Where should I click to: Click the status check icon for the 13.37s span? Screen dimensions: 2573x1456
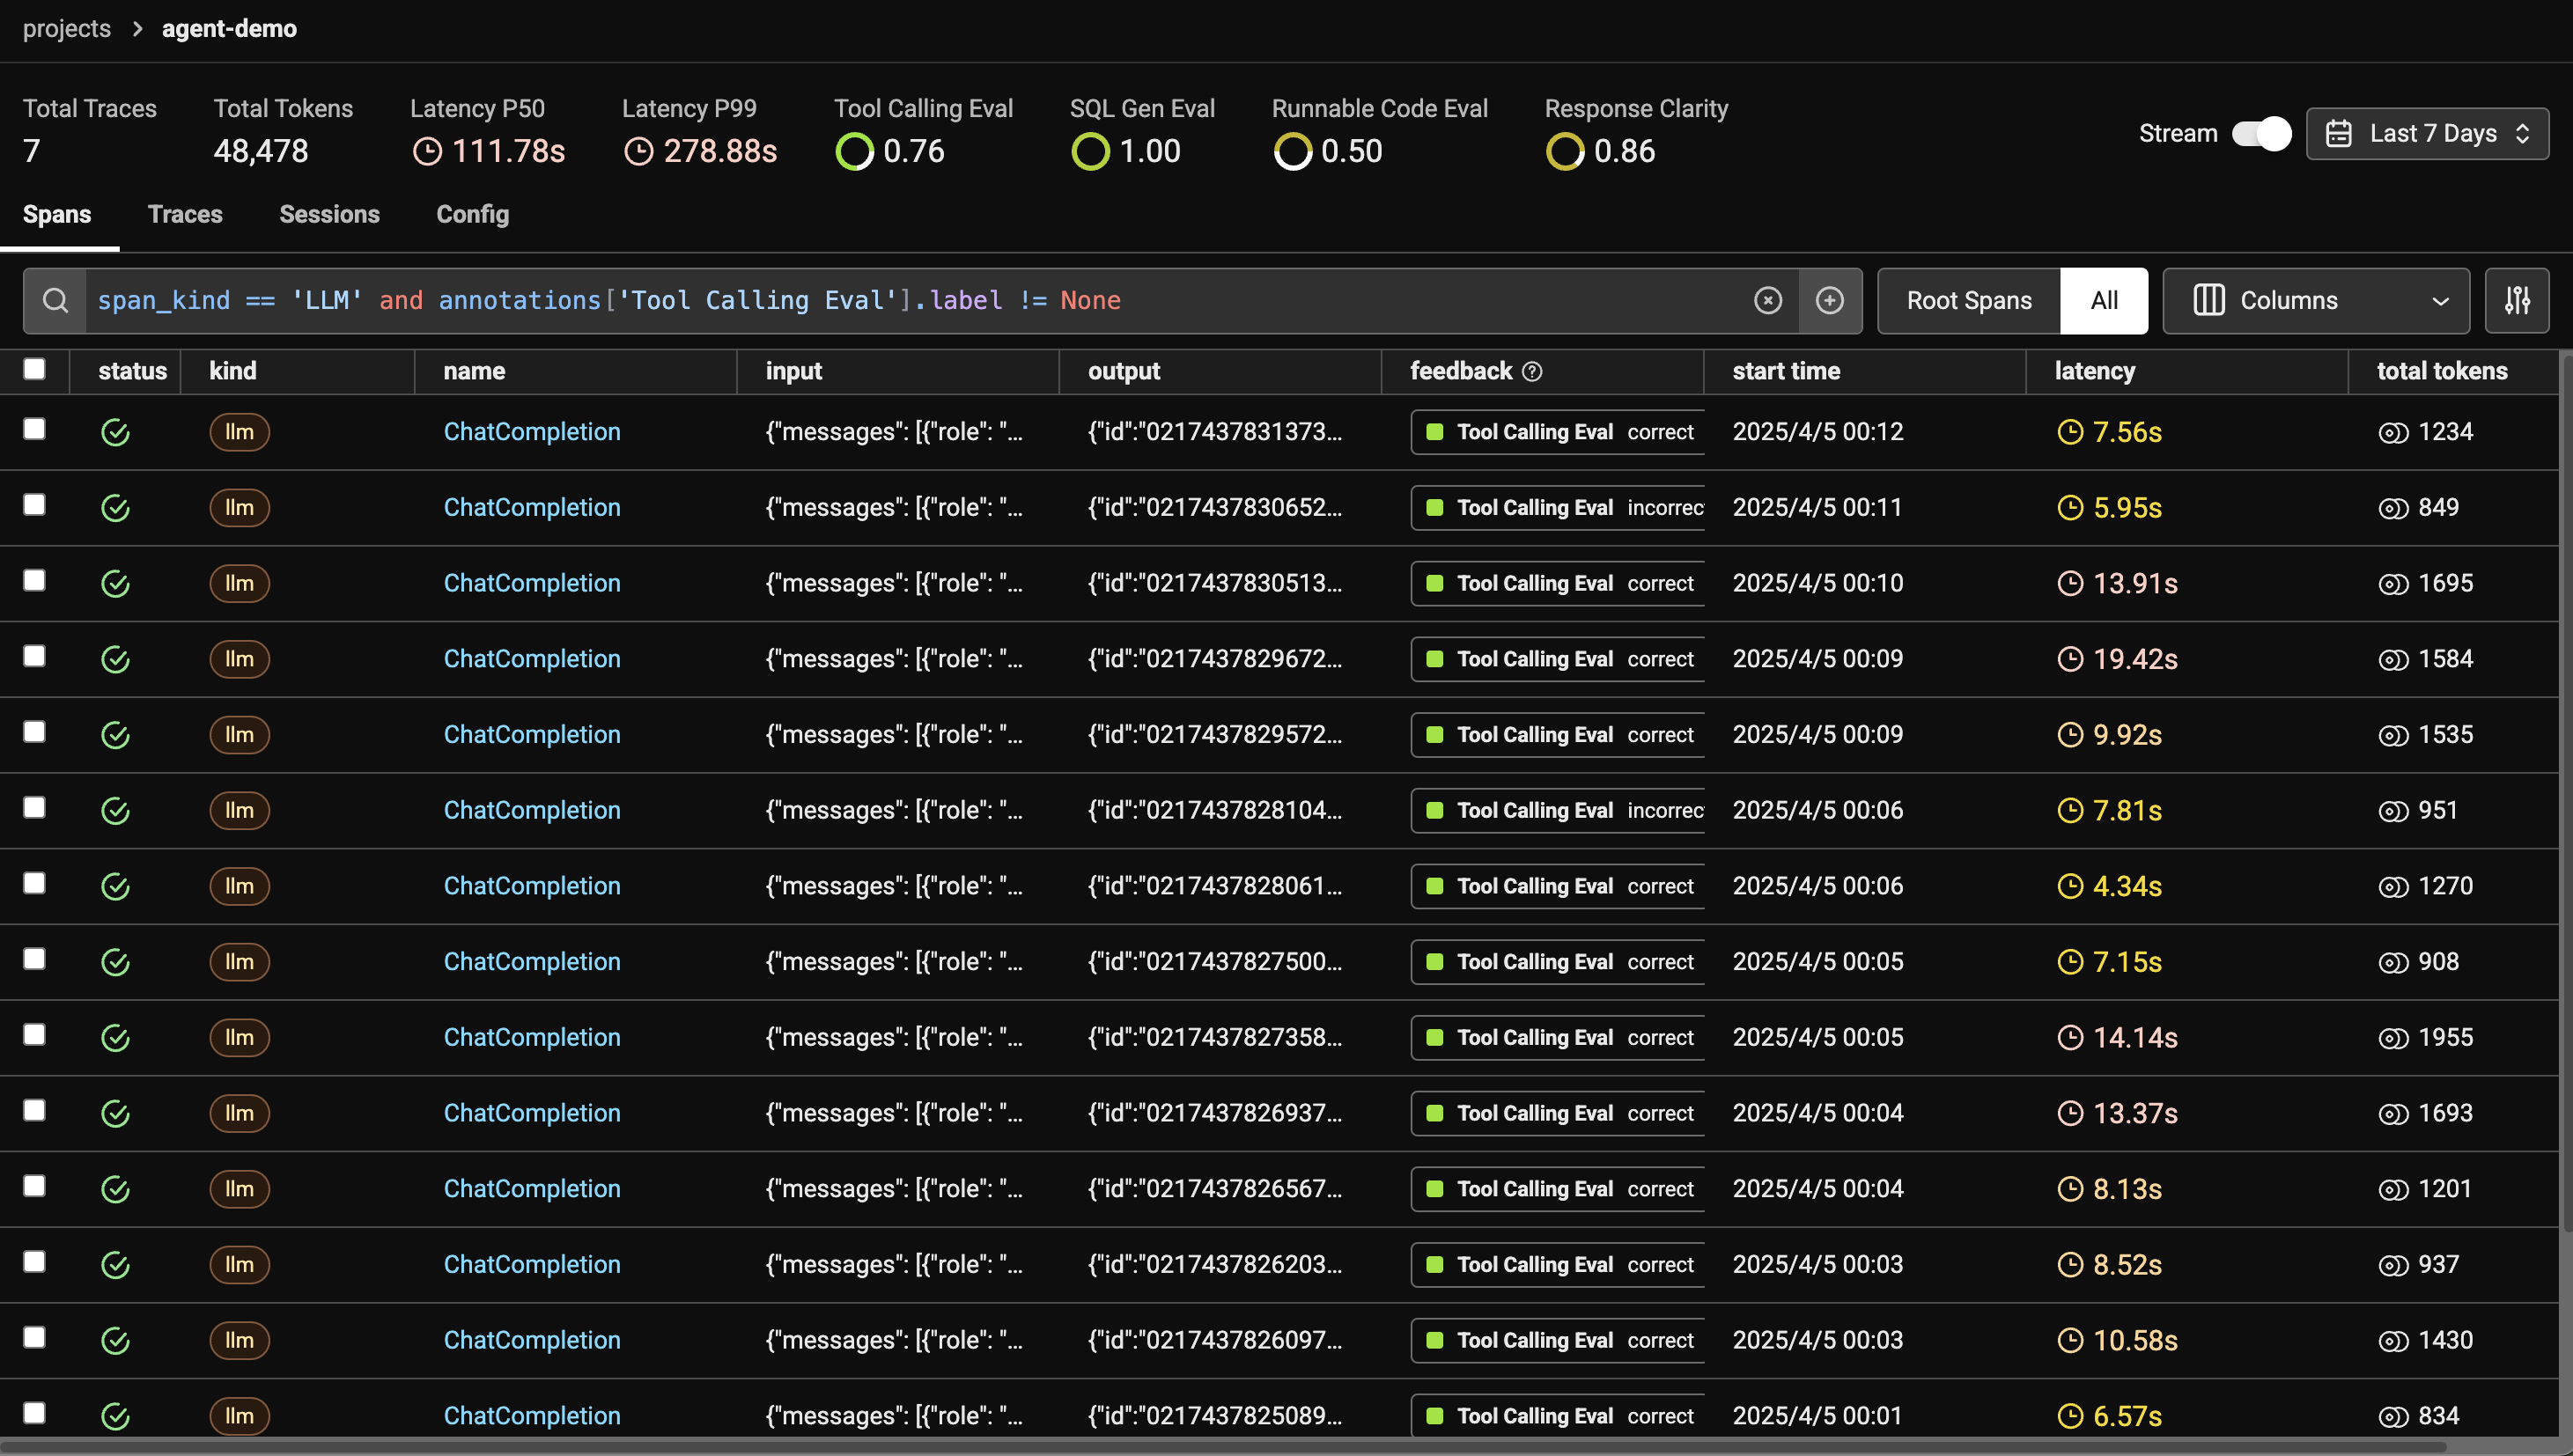coord(115,1114)
